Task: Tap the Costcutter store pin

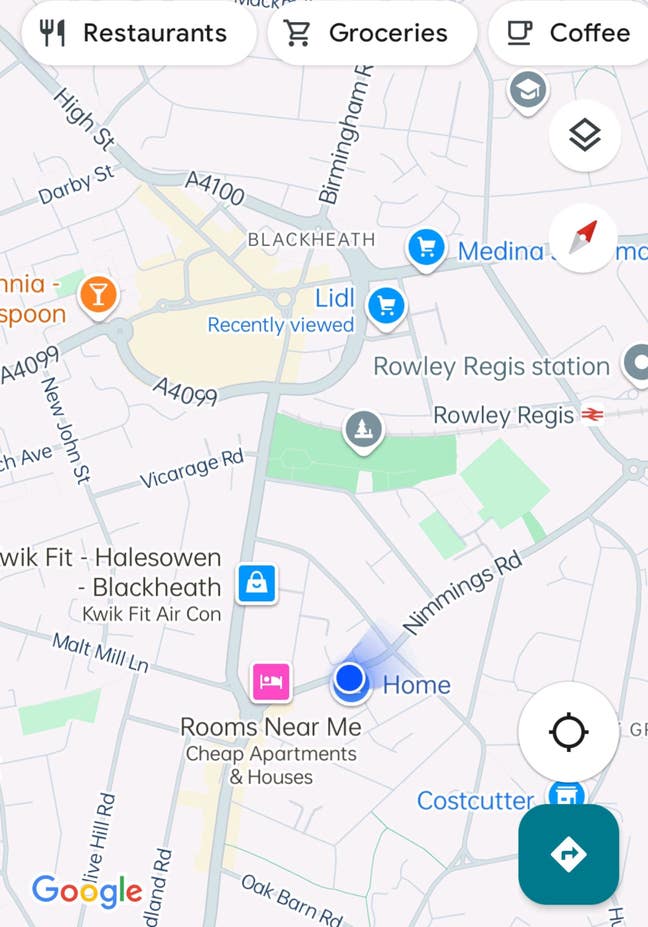Action: pyautogui.click(x=566, y=795)
